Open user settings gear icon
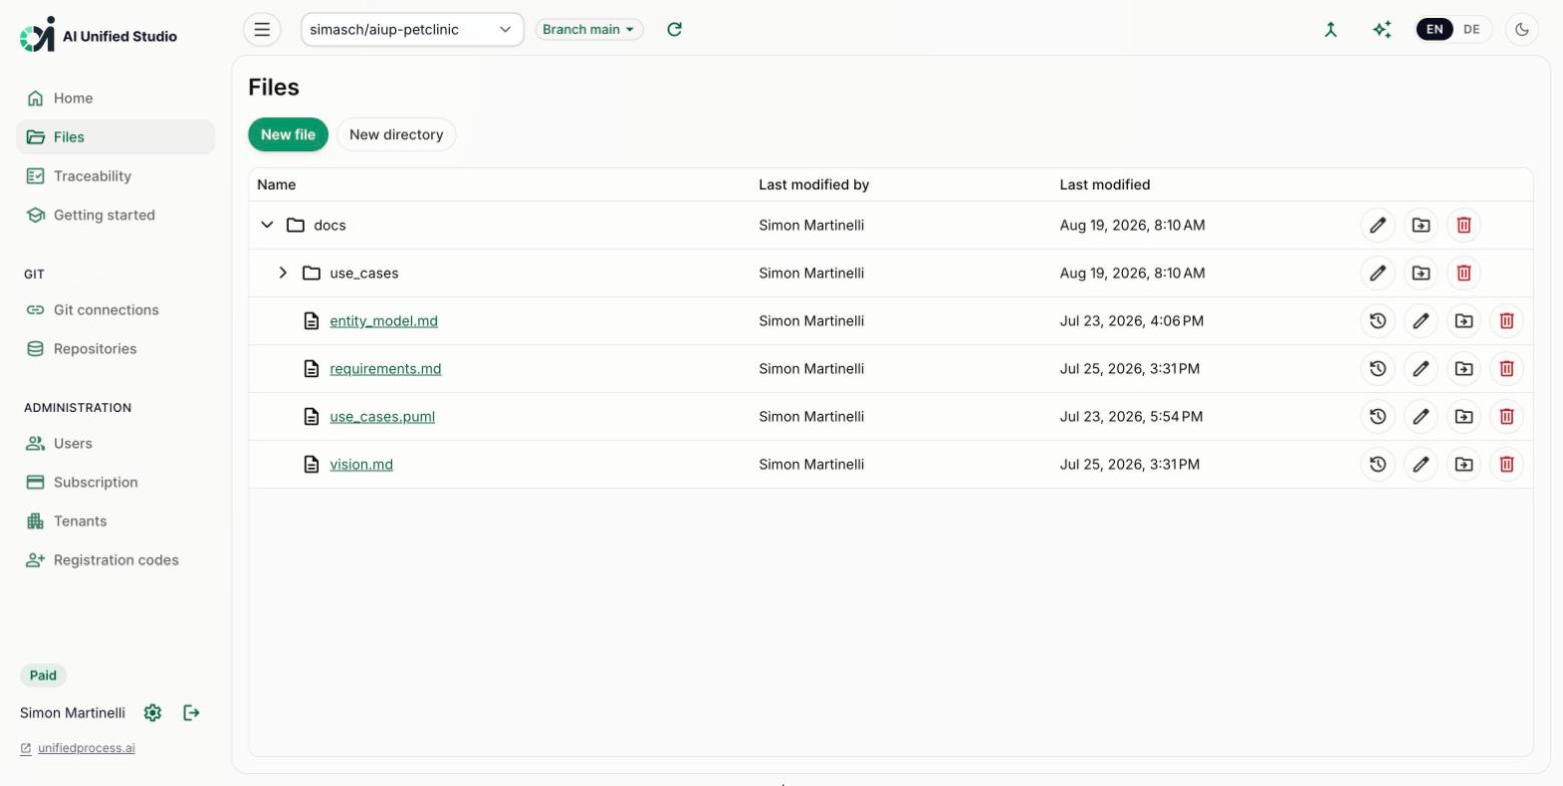1563x786 pixels. tap(152, 713)
